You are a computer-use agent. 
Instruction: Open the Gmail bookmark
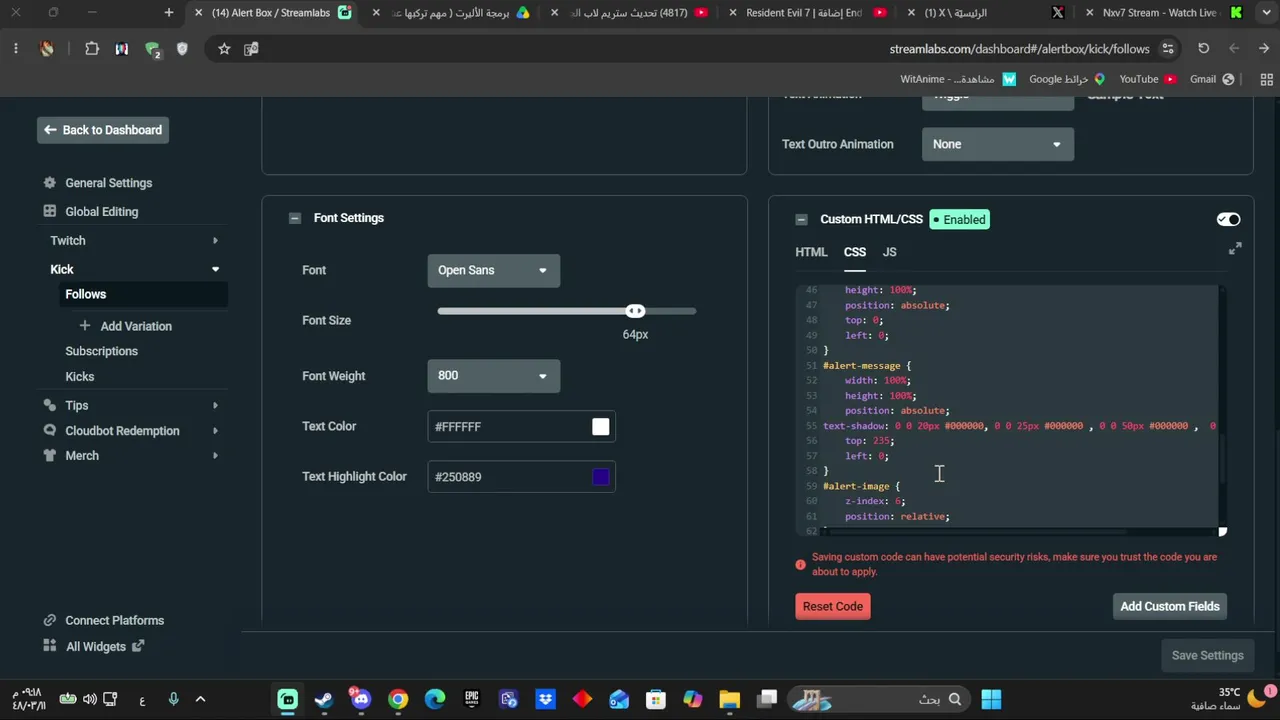1212,79
